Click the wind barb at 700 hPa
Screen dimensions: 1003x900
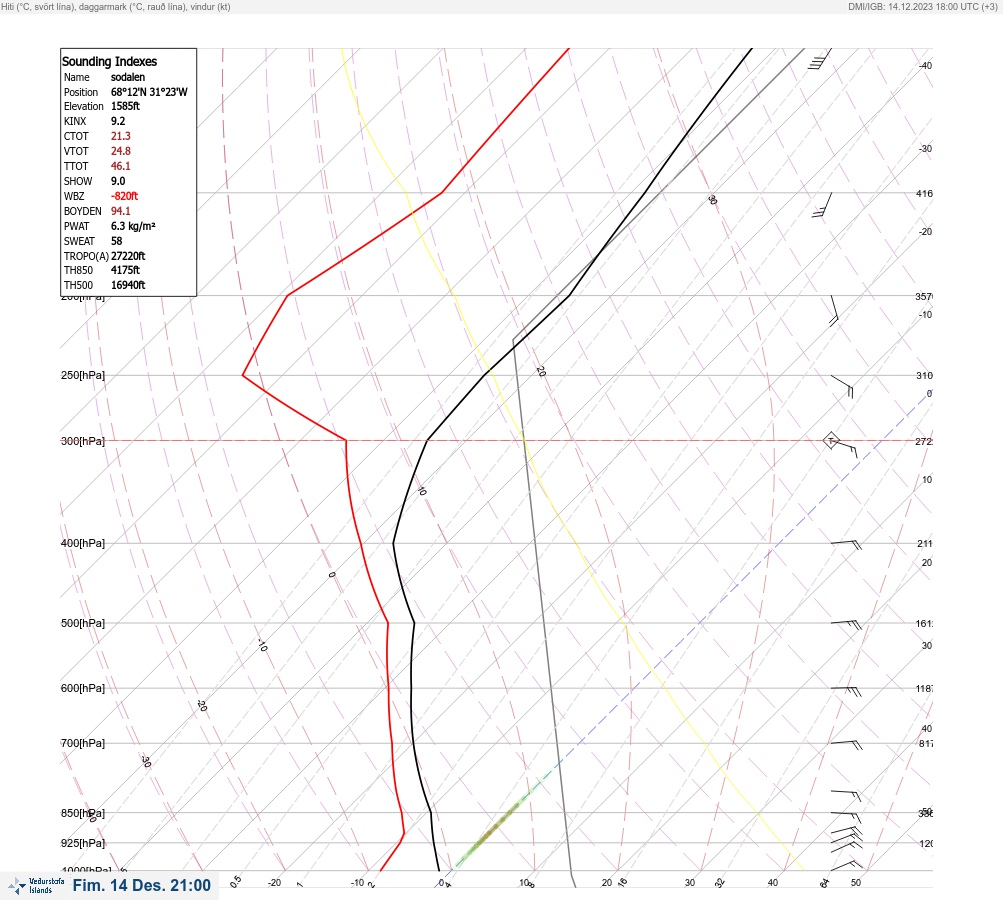pyautogui.click(x=846, y=745)
